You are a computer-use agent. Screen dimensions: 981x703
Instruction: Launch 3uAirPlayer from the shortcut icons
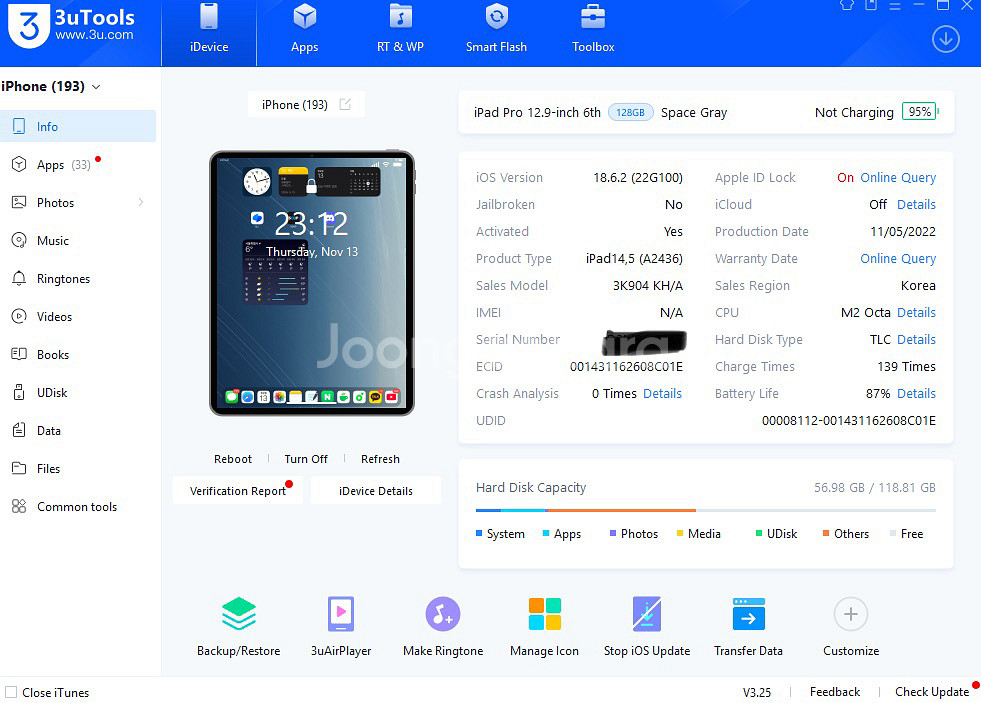340,614
